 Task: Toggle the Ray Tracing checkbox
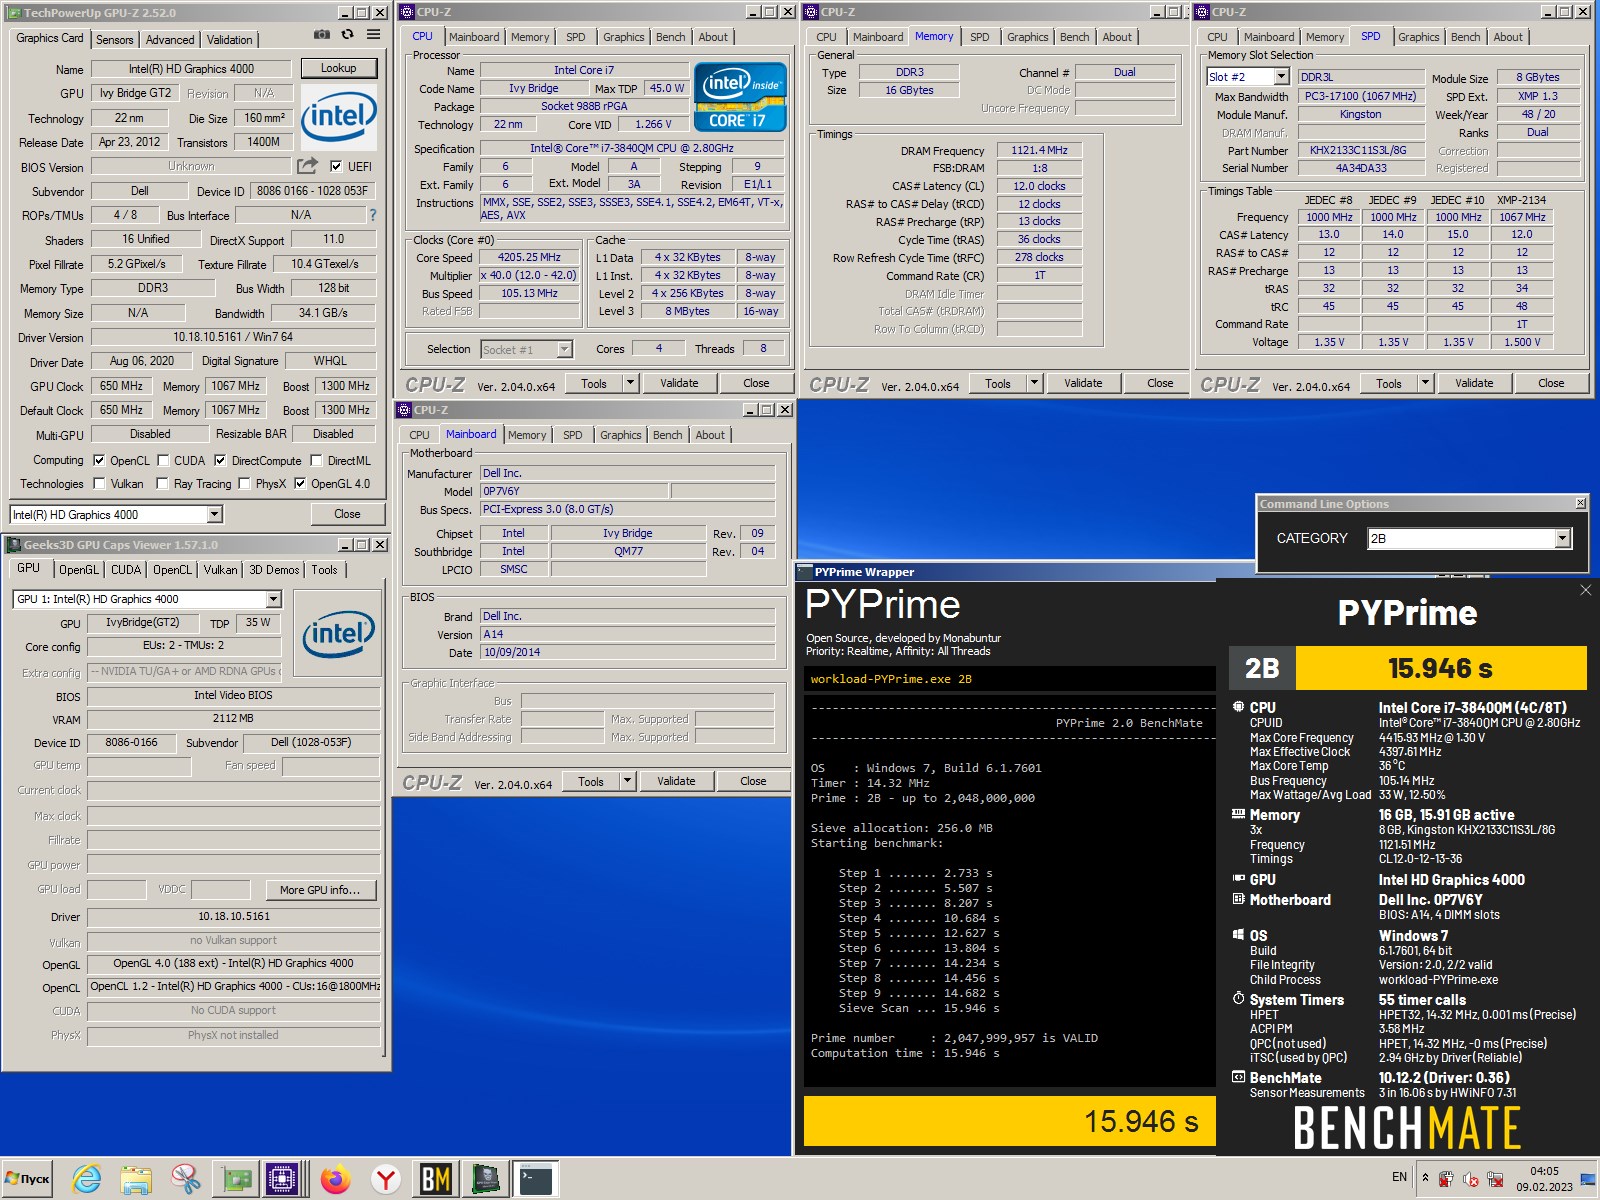(162, 484)
